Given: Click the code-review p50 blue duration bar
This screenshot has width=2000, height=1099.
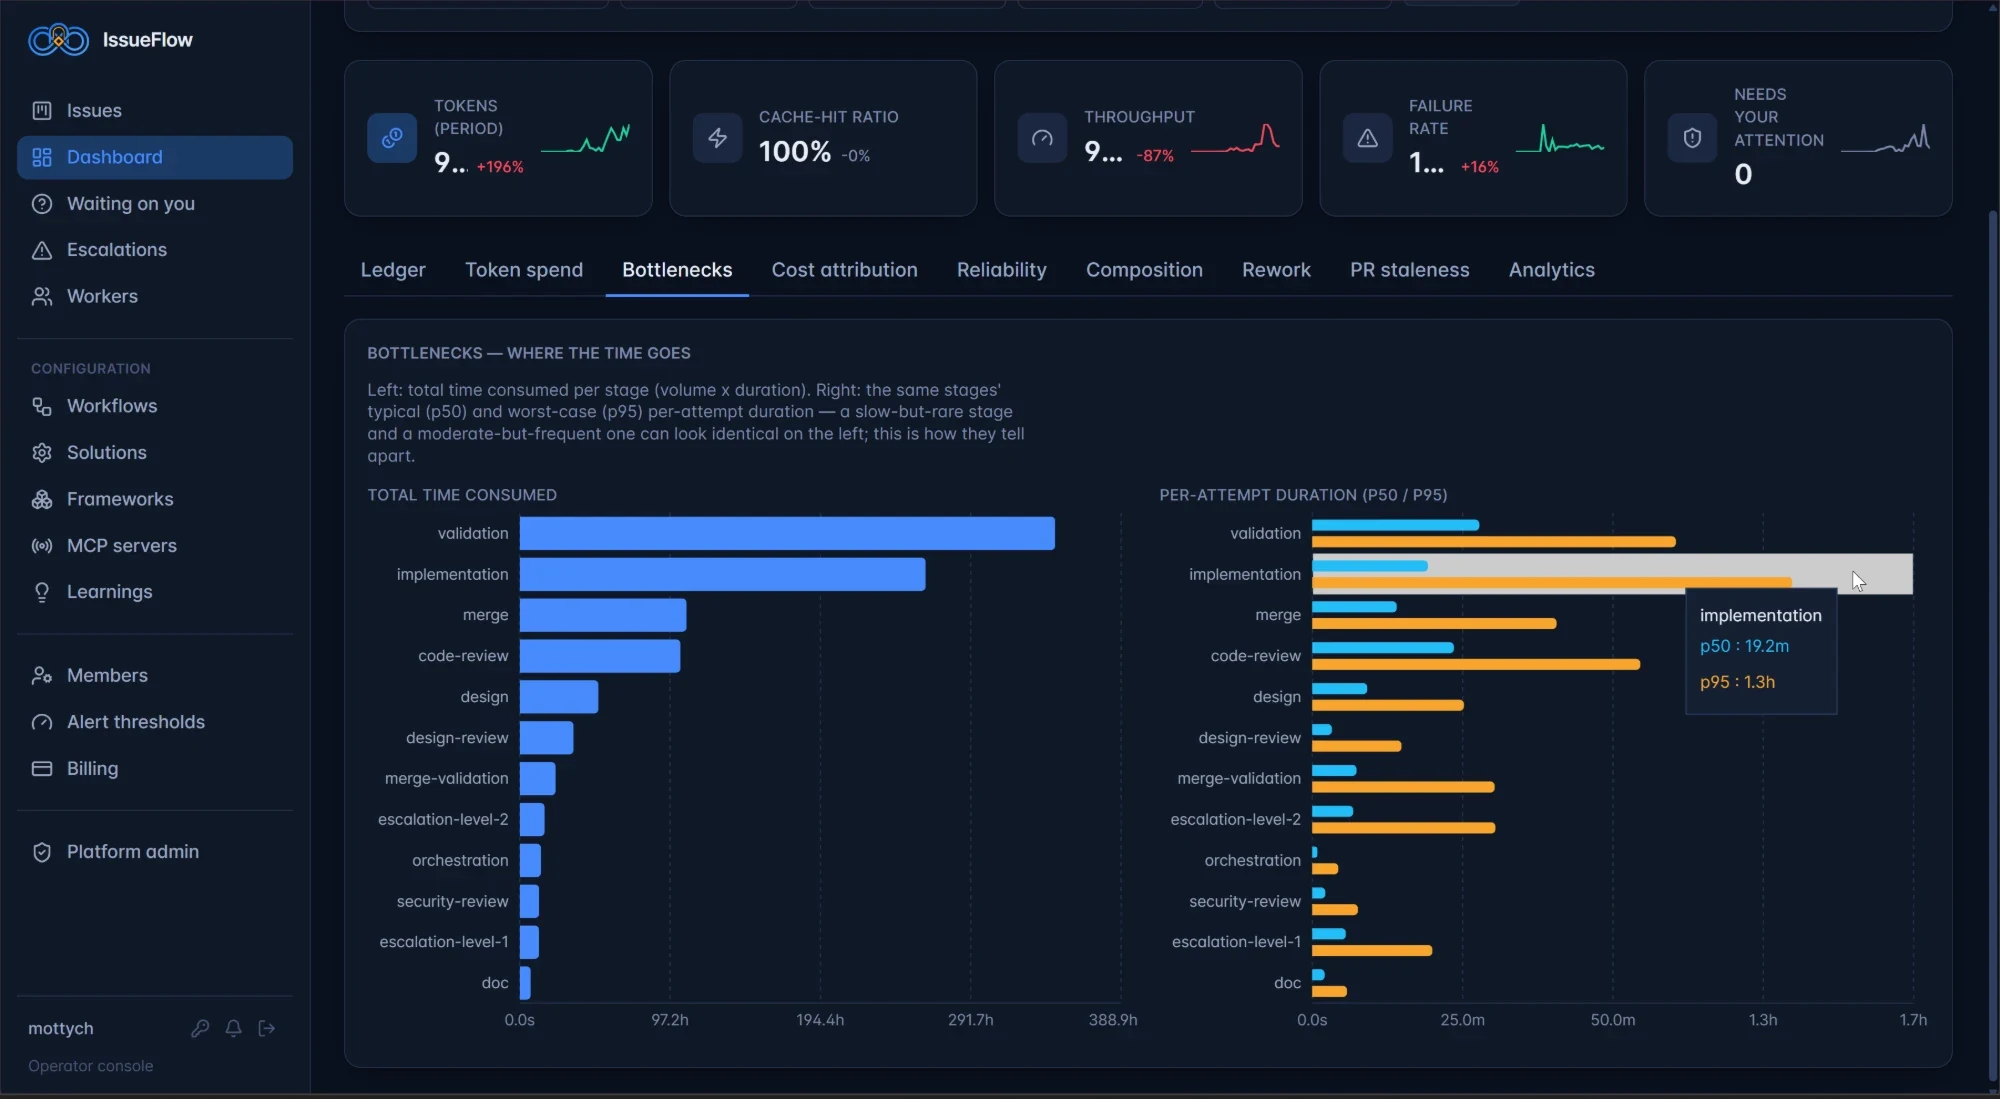Looking at the screenshot, I should tap(1383, 648).
